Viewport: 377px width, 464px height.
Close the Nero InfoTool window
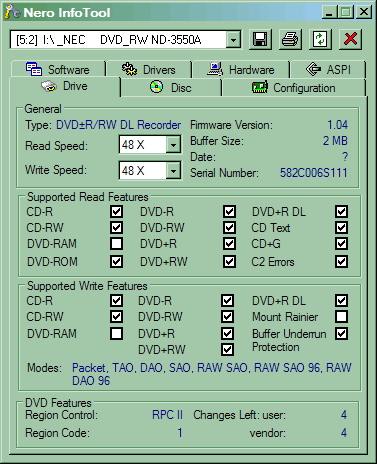pos(364,12)
